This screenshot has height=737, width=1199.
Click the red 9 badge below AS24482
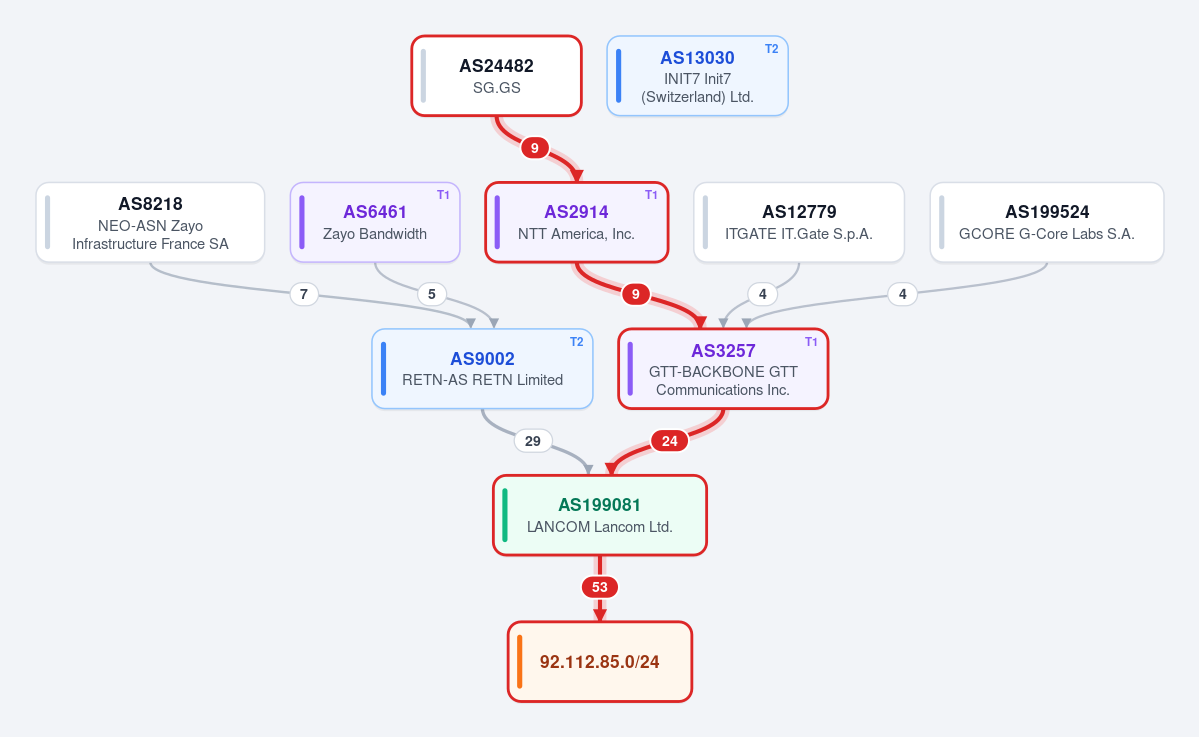[x=535, y=148]
